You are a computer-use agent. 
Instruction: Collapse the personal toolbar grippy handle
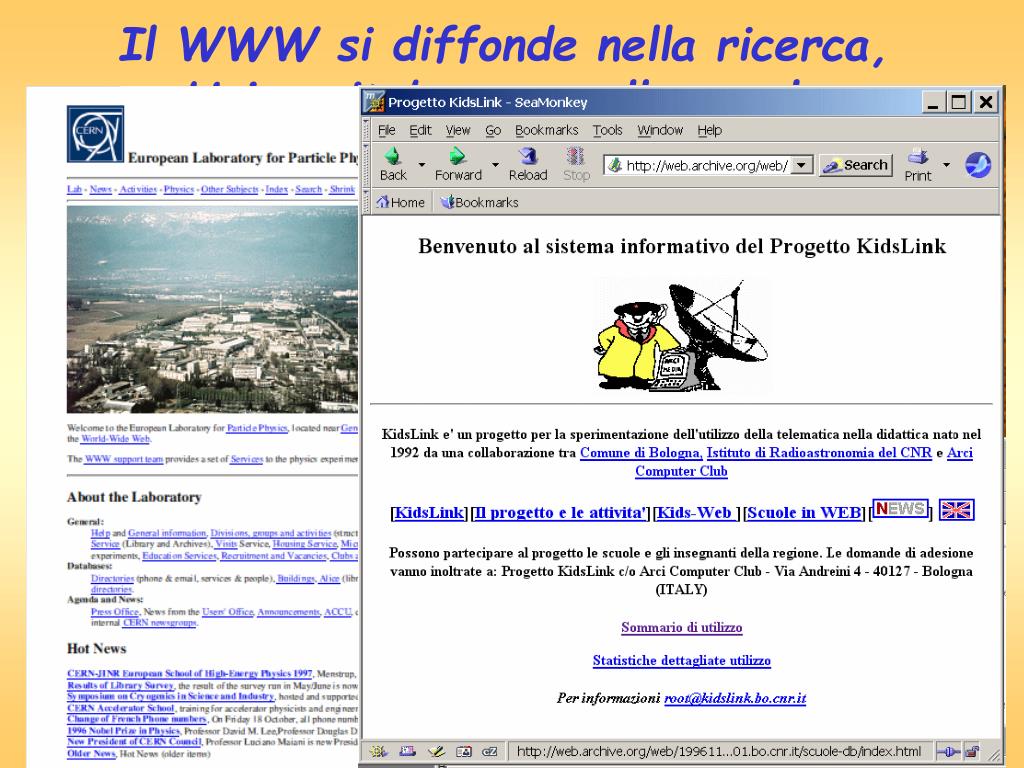366,202
